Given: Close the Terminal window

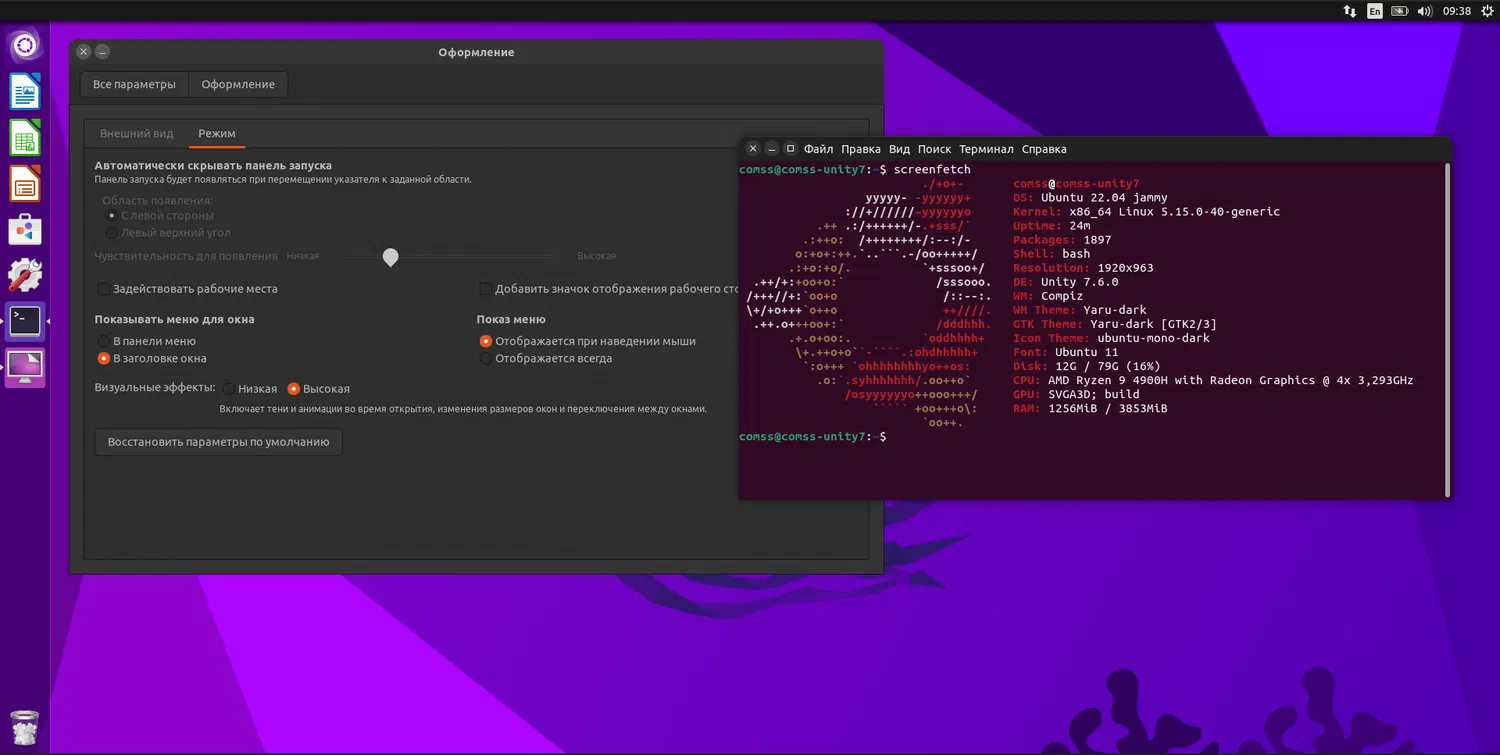Looking at the screenshot, I should 753,149.
